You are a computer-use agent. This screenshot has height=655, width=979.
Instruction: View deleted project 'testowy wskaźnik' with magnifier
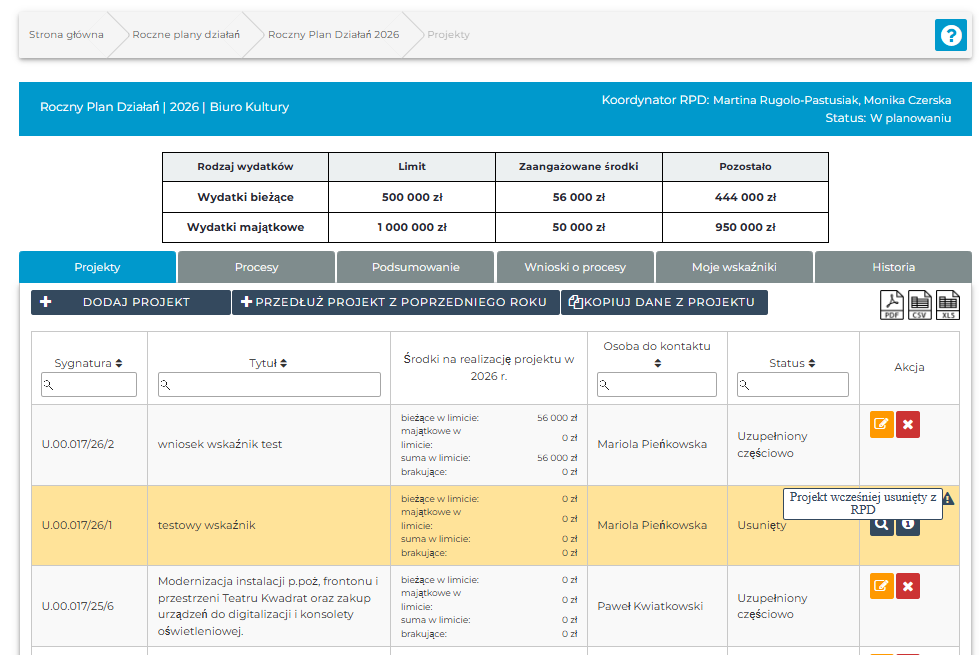[881, 524]
